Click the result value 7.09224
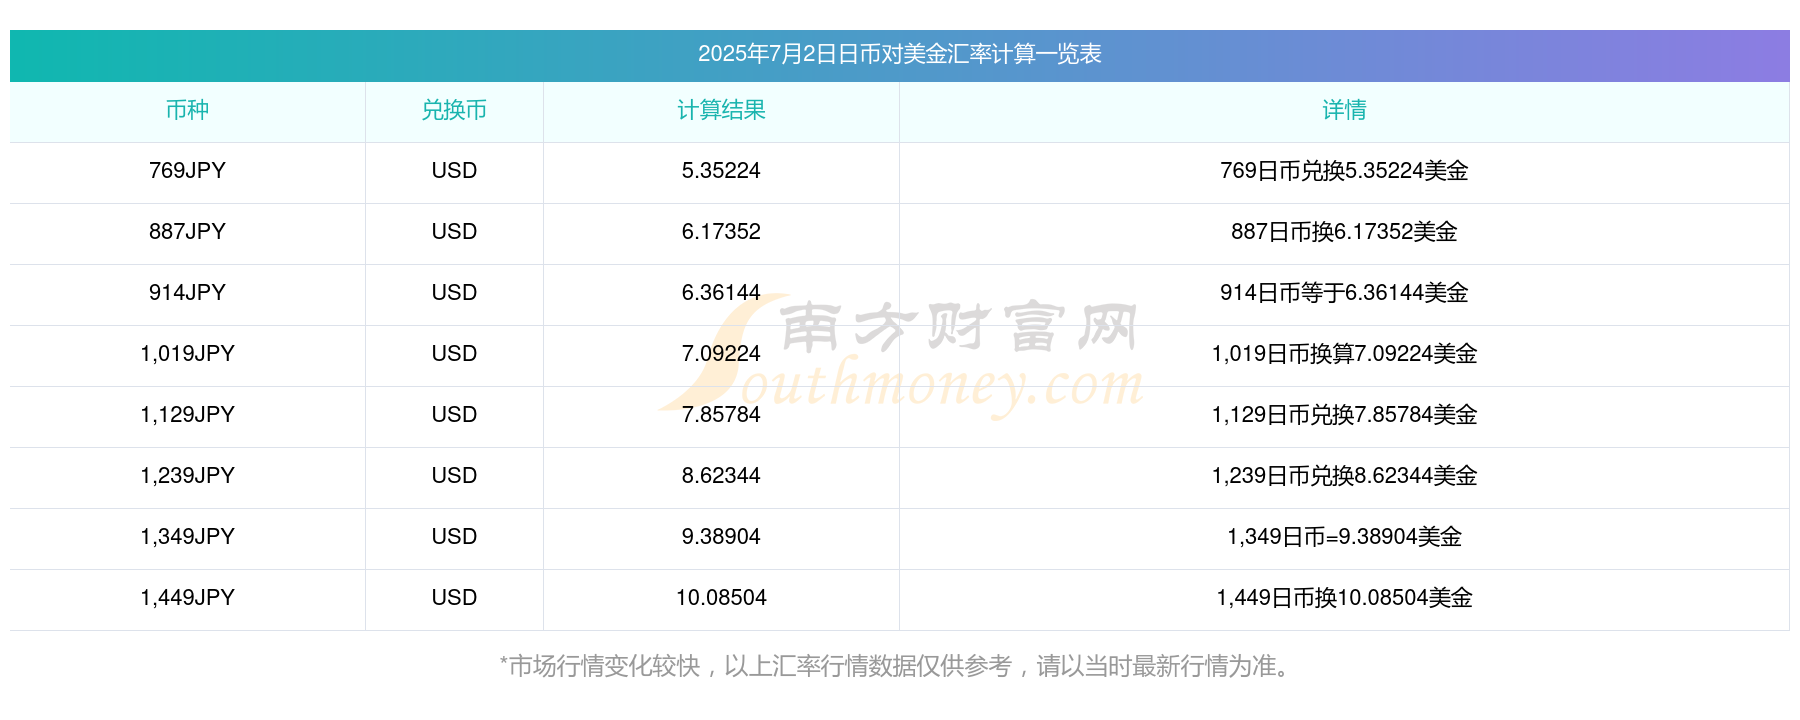 pos(721,354)
